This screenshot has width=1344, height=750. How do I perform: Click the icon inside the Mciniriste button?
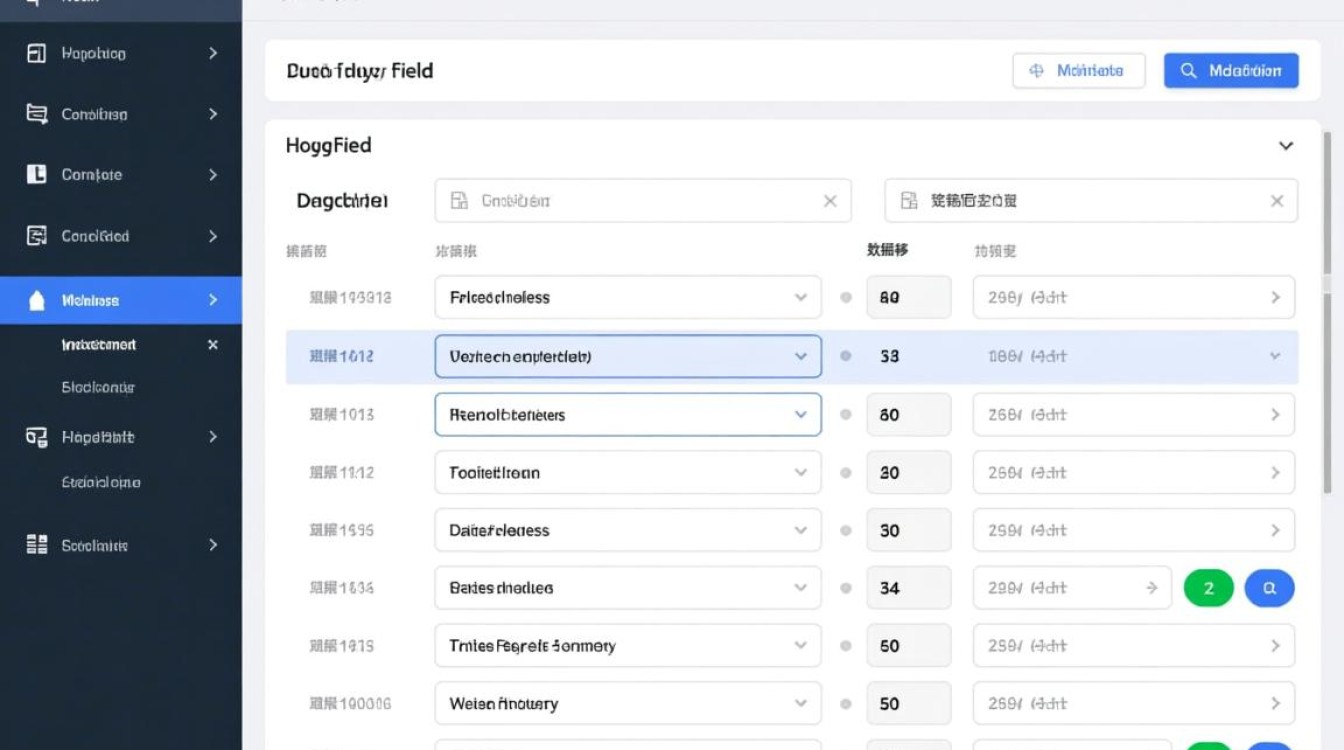click(x=1036, y=71)
